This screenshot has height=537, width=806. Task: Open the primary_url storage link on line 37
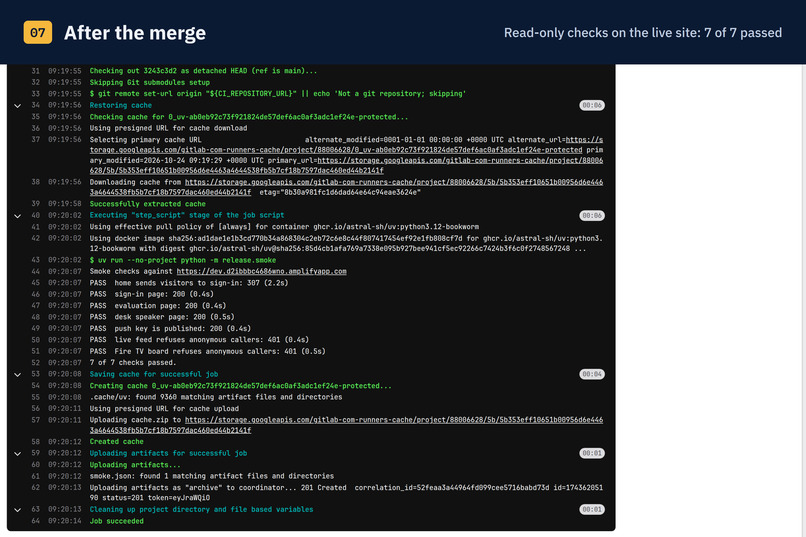pos(346,165)
